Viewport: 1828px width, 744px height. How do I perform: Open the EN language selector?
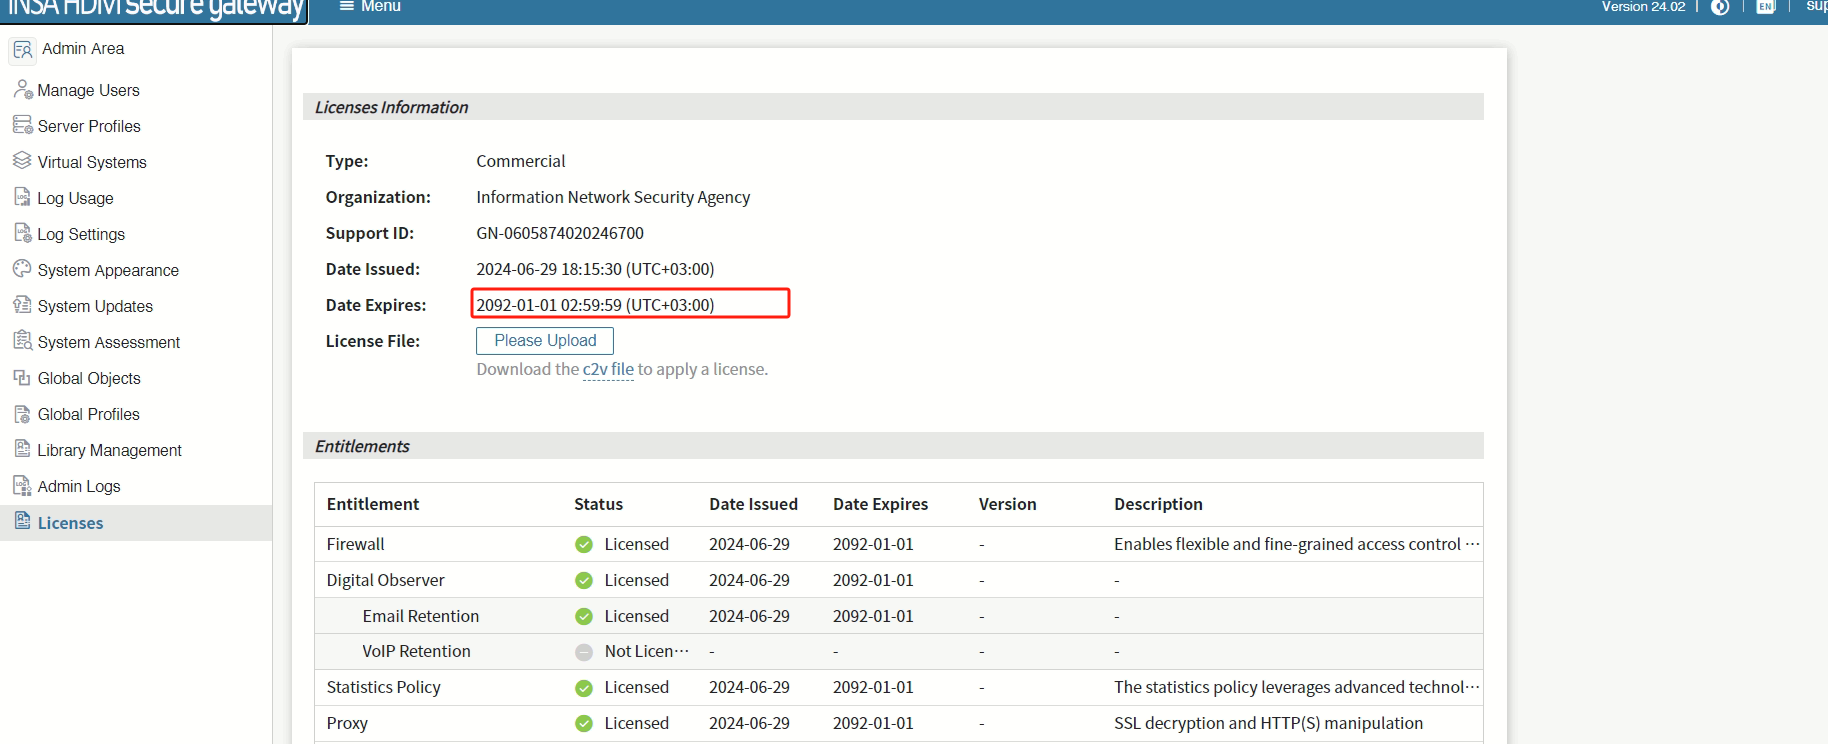[1765, 7]
